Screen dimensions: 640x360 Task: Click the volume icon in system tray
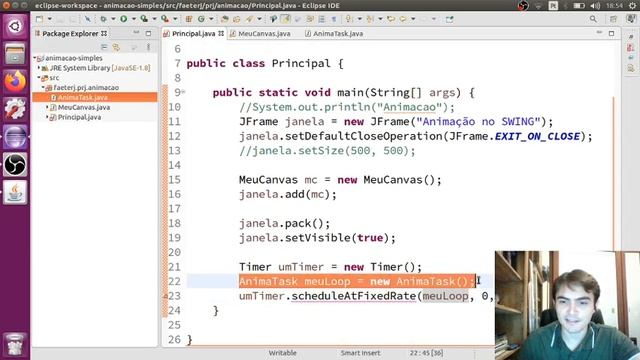[596, 6]
